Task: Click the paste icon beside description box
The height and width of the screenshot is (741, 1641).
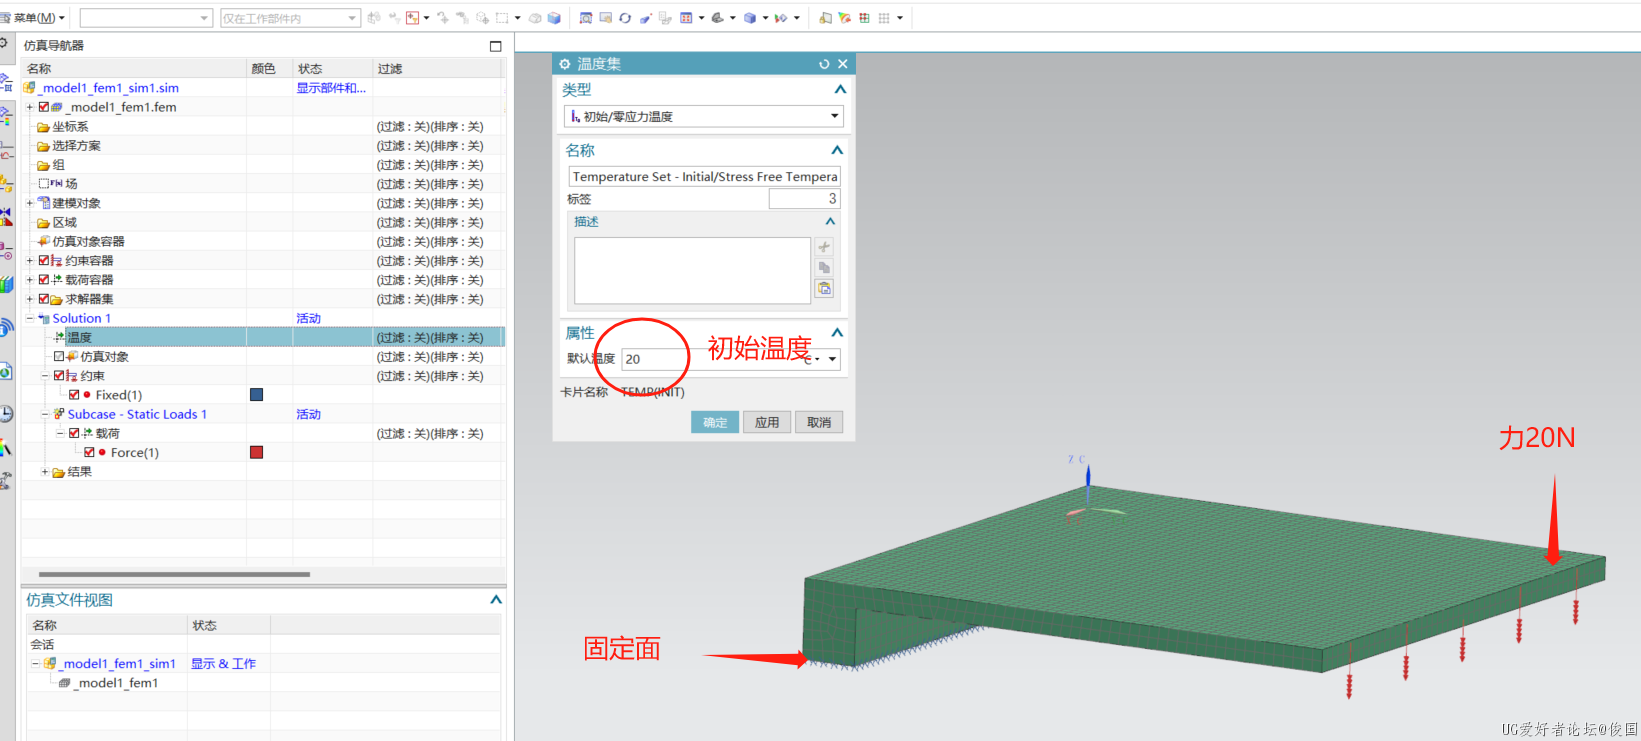Action: point(824,289)
